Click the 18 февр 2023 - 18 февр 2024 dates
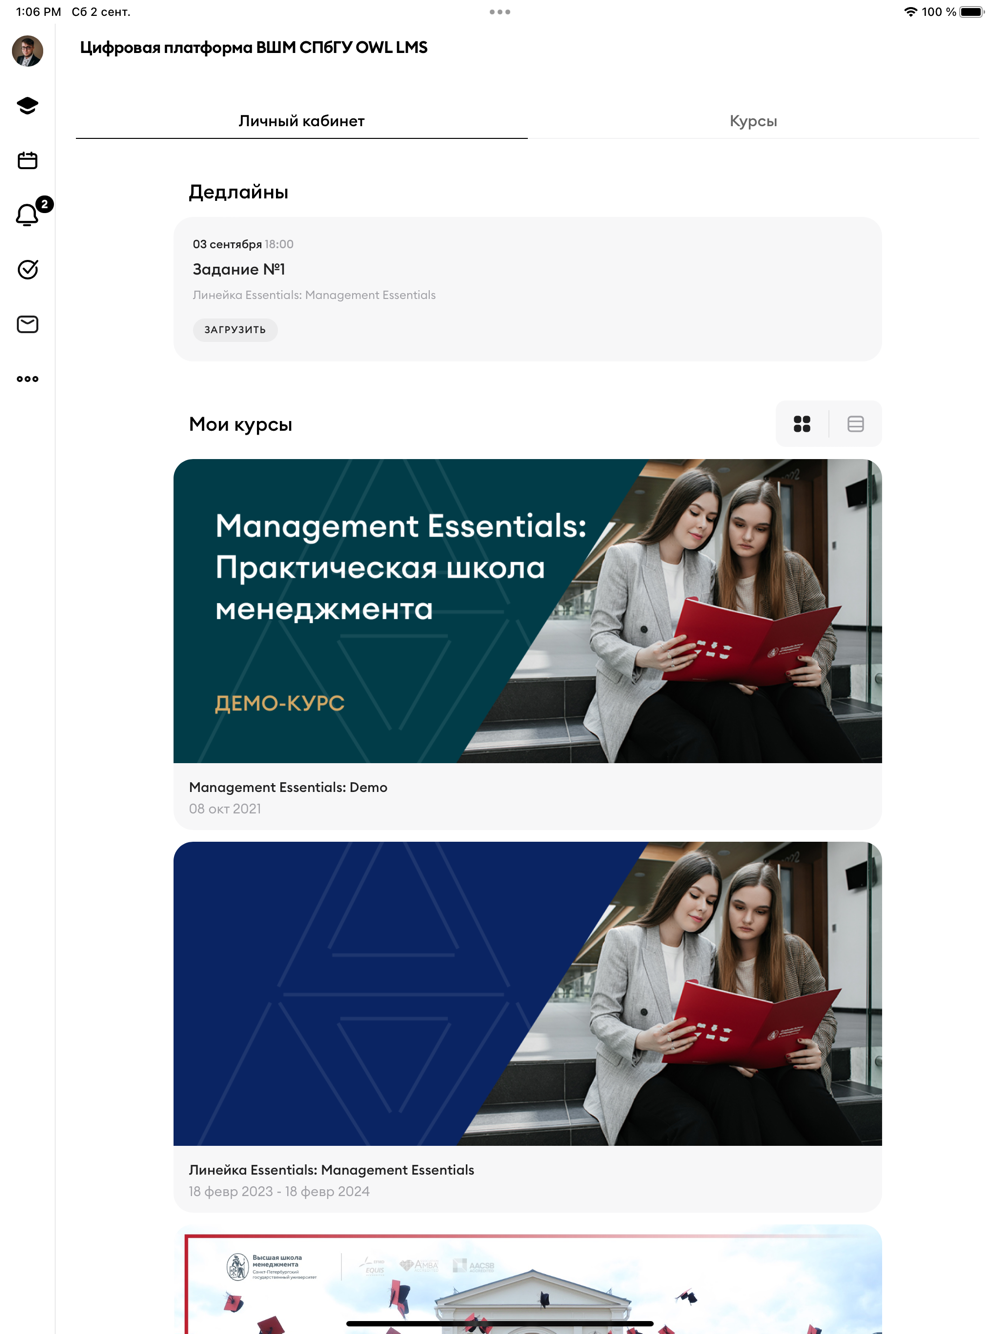 coord(279,1192)
